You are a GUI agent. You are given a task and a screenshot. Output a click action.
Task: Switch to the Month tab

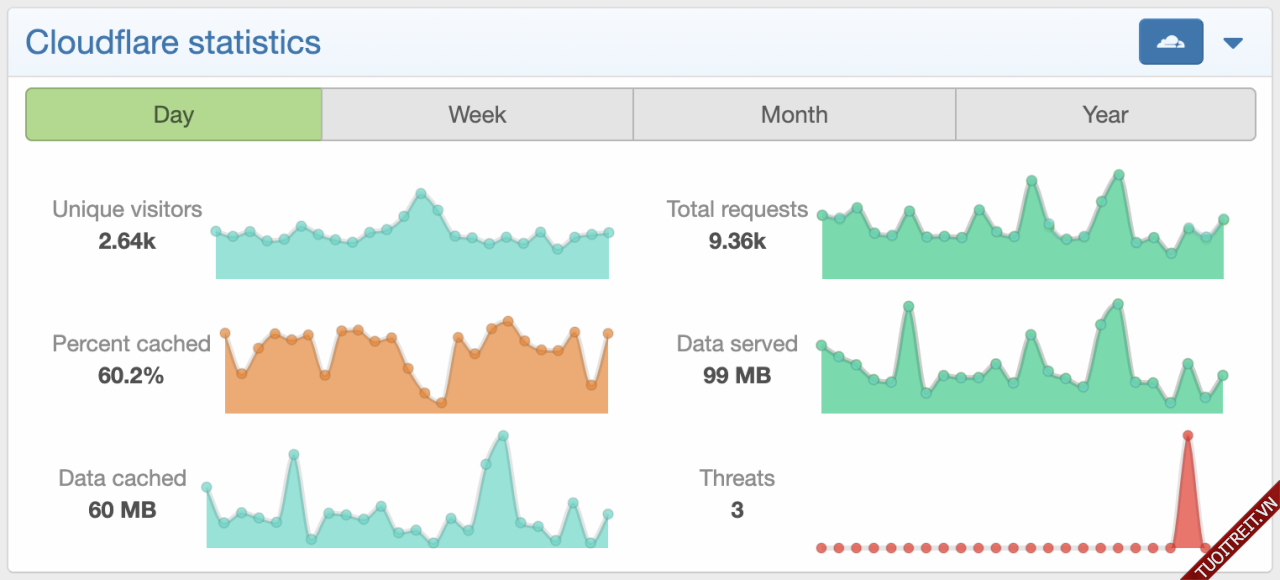coord(794,115)
